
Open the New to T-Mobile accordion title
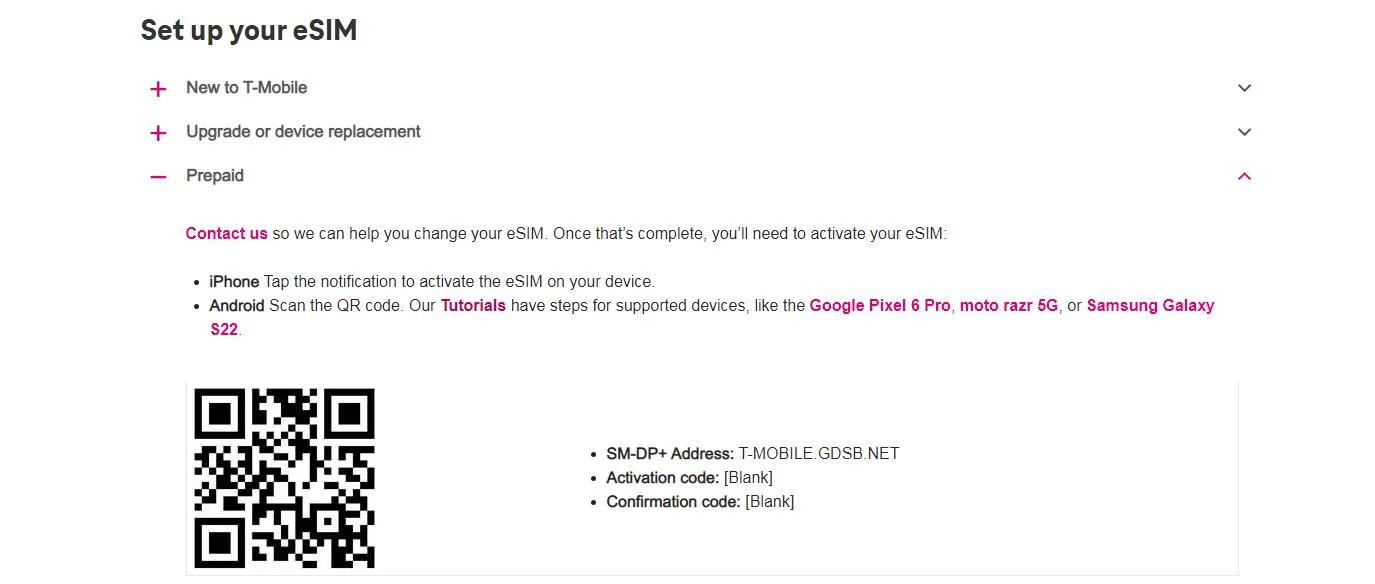click(x=246, y=88)
